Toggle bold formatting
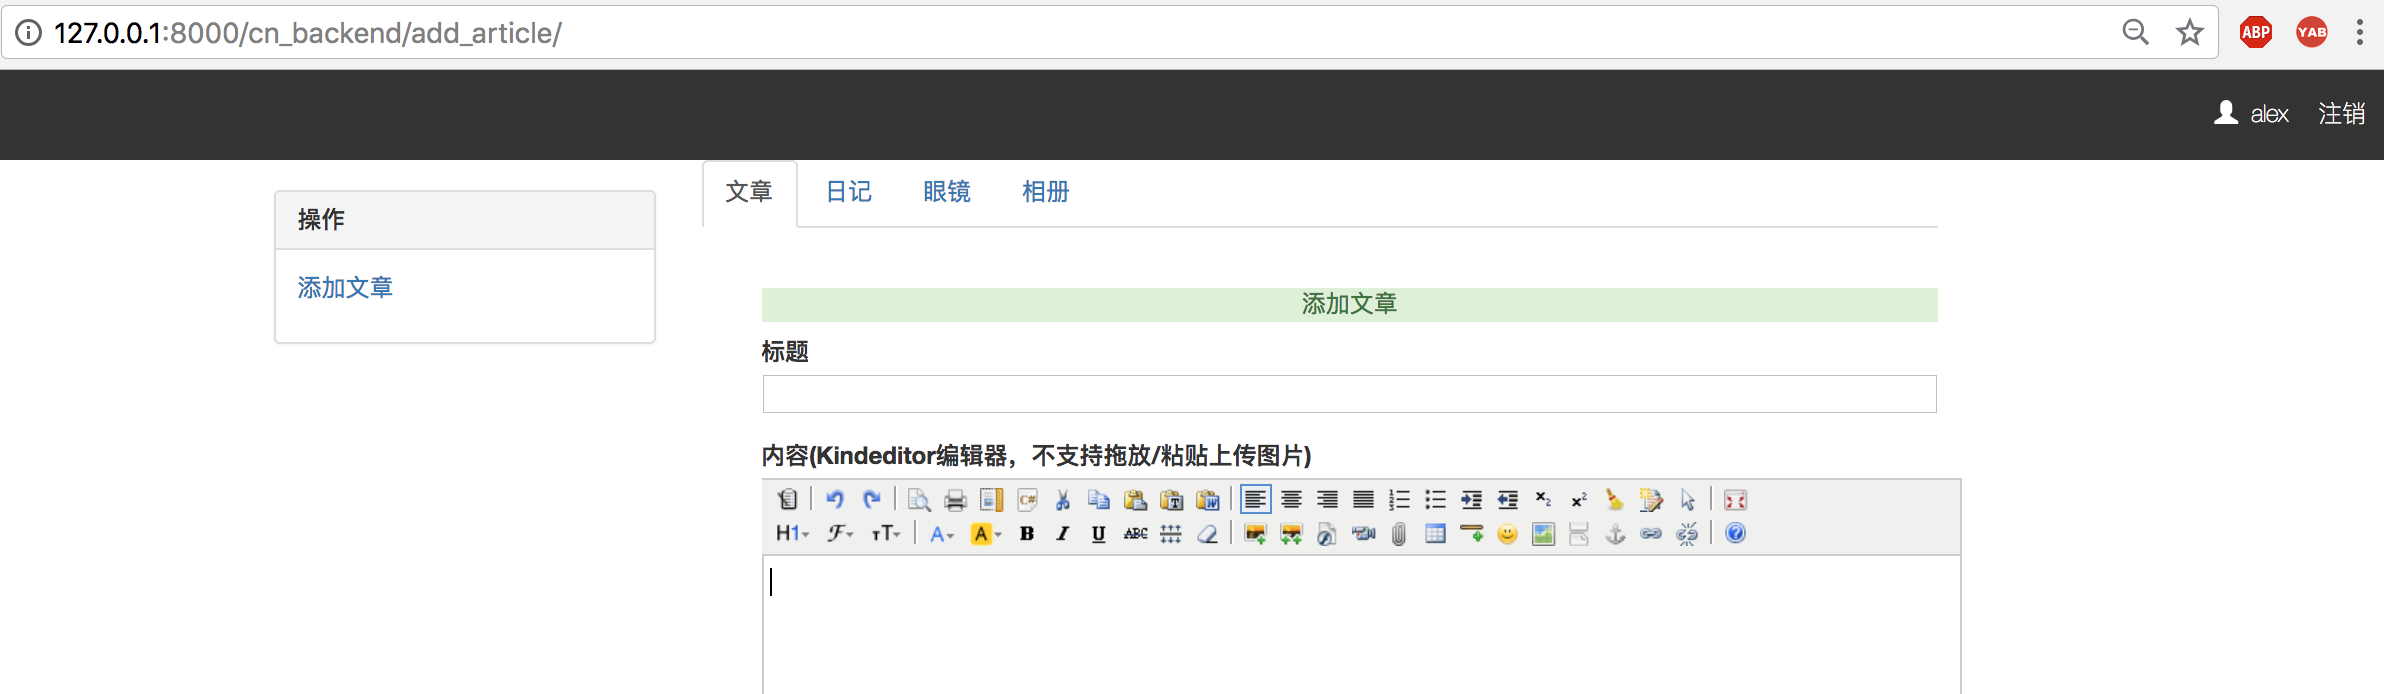The width and height of the screenshot is (2384, 694). pos(1027,533)
